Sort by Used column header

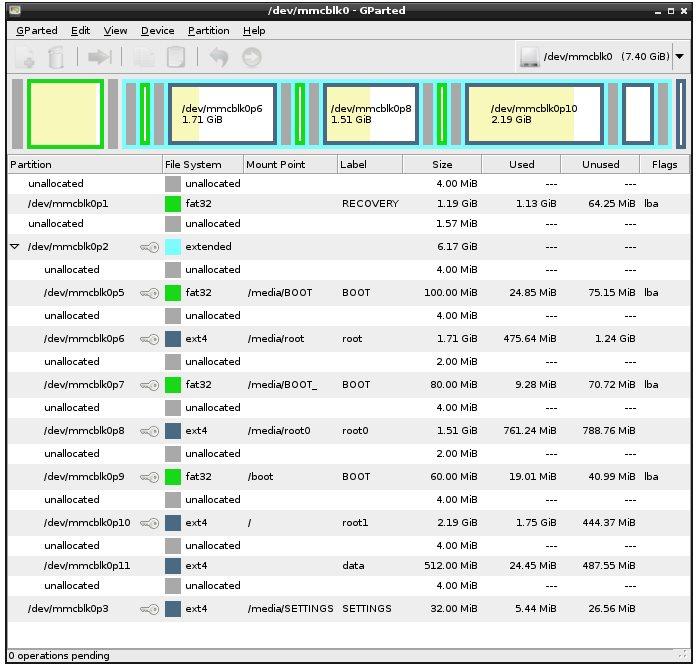point(521,164)
